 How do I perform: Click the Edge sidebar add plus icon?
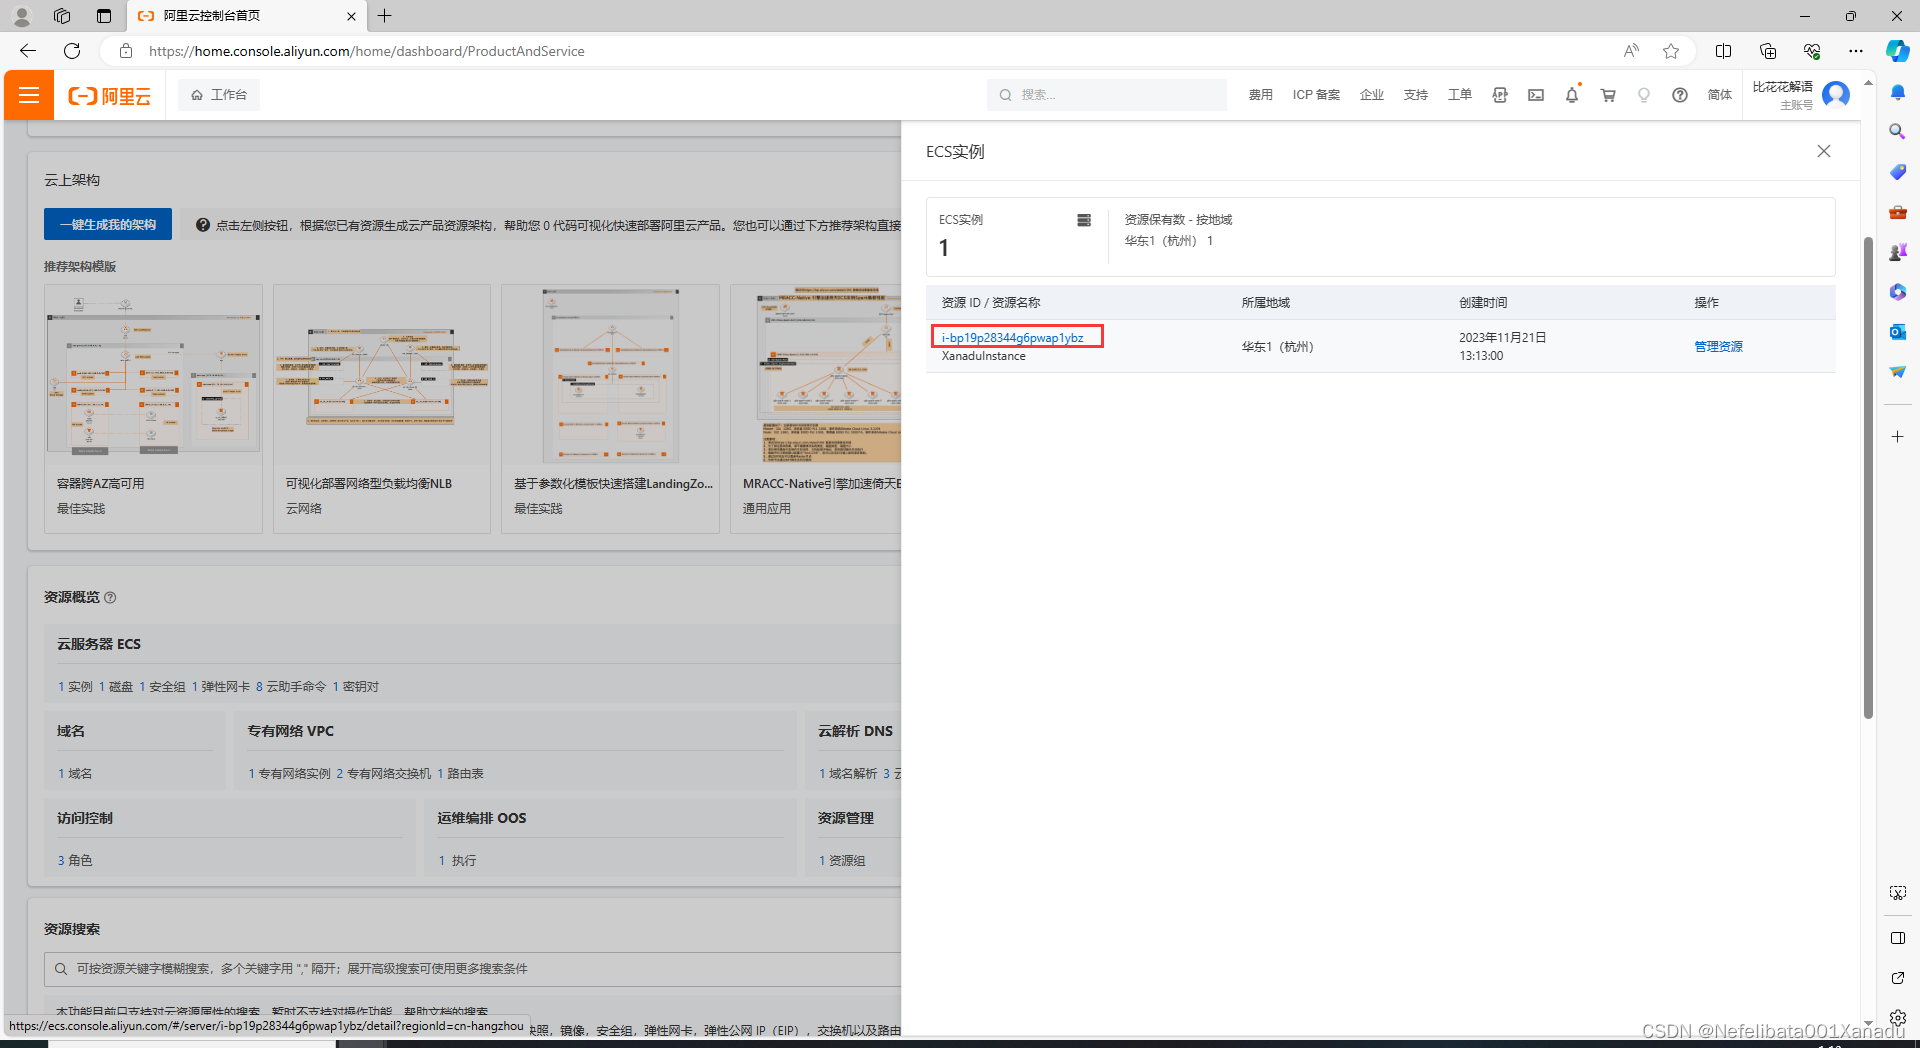pyautogui.click(x=1897, y=437)
